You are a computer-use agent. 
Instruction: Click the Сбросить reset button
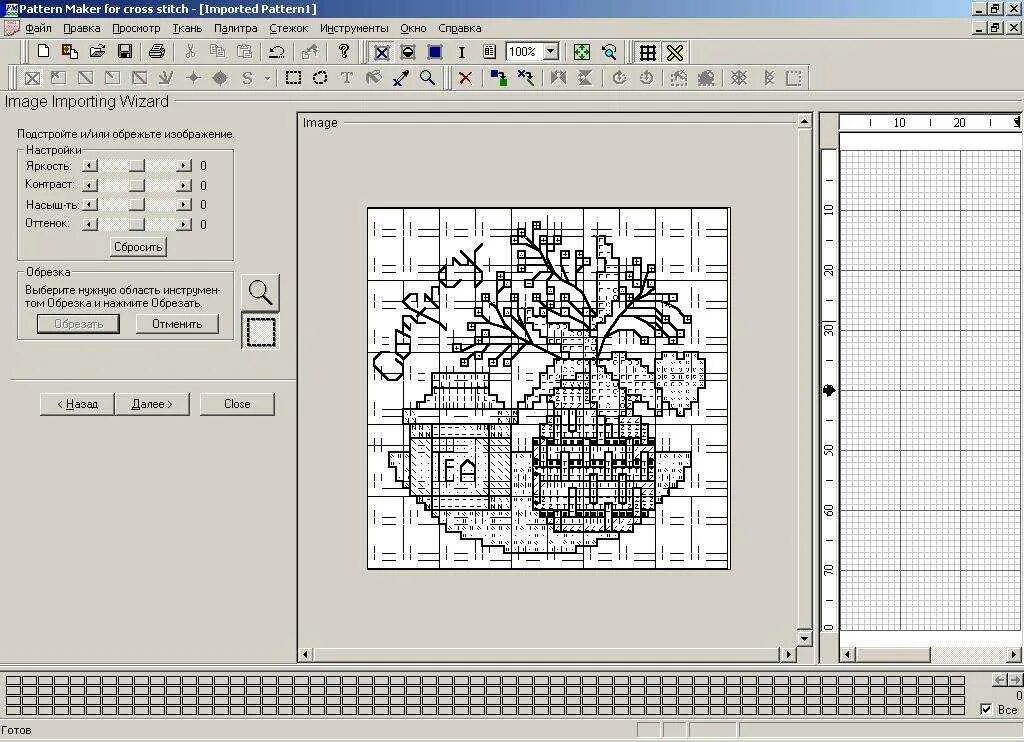coord(138,247)
